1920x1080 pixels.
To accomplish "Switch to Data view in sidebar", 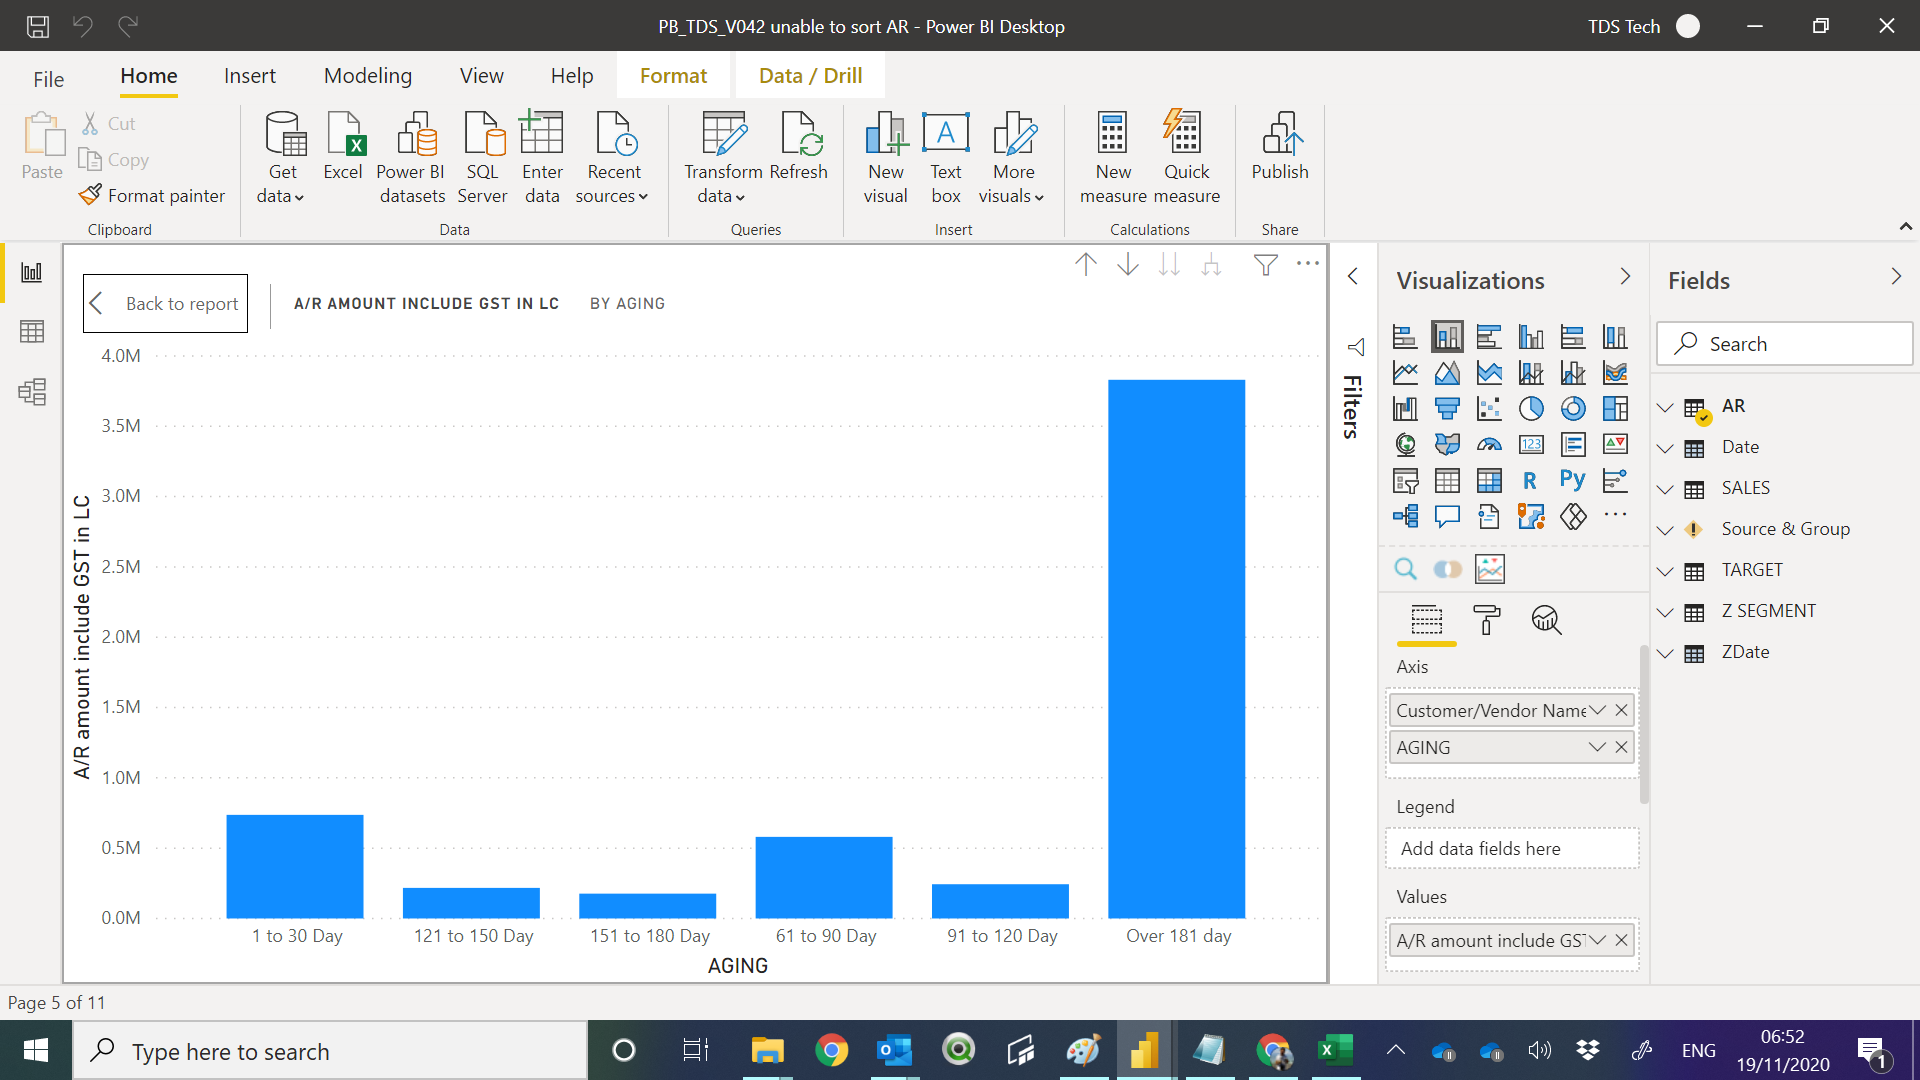I will [32, 332].
